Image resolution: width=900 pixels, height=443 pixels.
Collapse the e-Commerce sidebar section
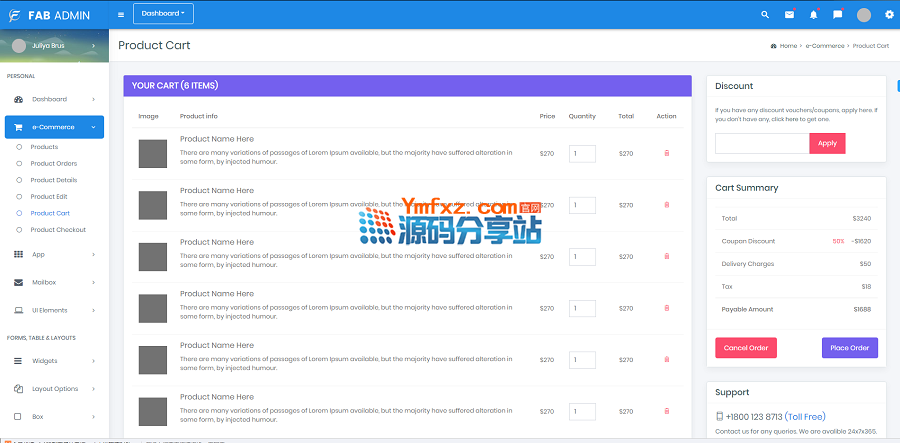point(54,127)
